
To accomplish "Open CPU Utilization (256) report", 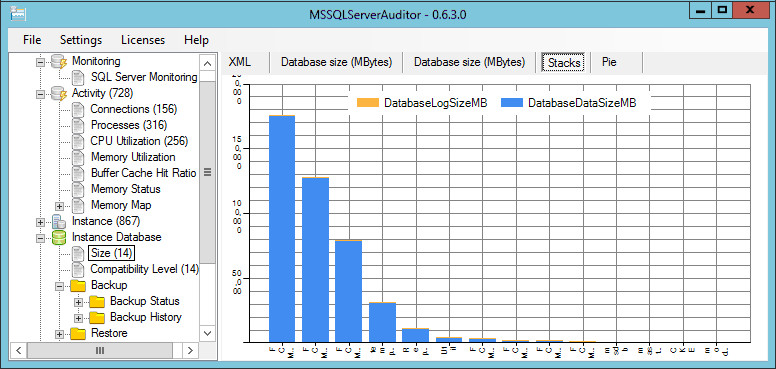I will coord(139,141).
